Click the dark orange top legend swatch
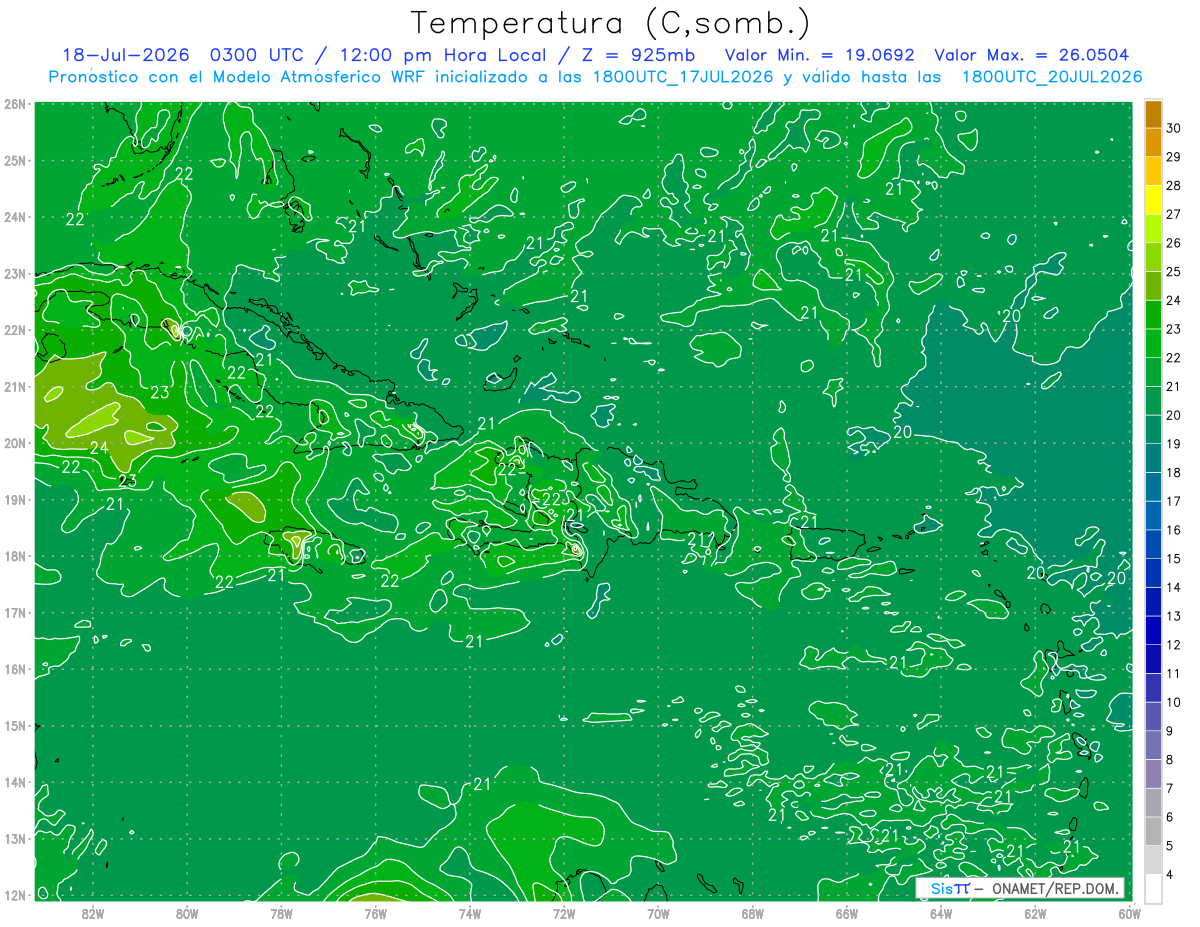Image resolution: width=1200 pixels, height=927 pixels. [1153, 114]
